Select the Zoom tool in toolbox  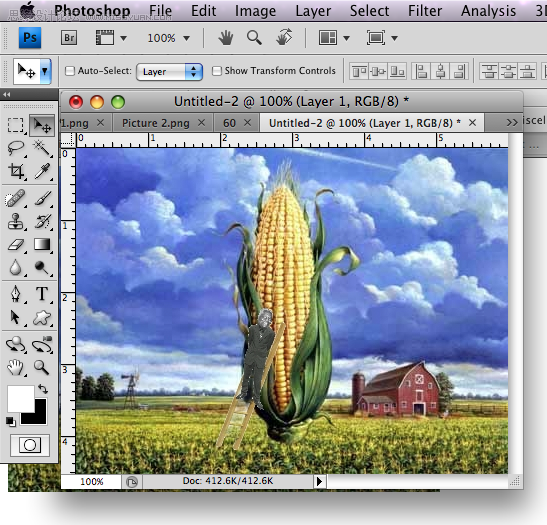42,368
